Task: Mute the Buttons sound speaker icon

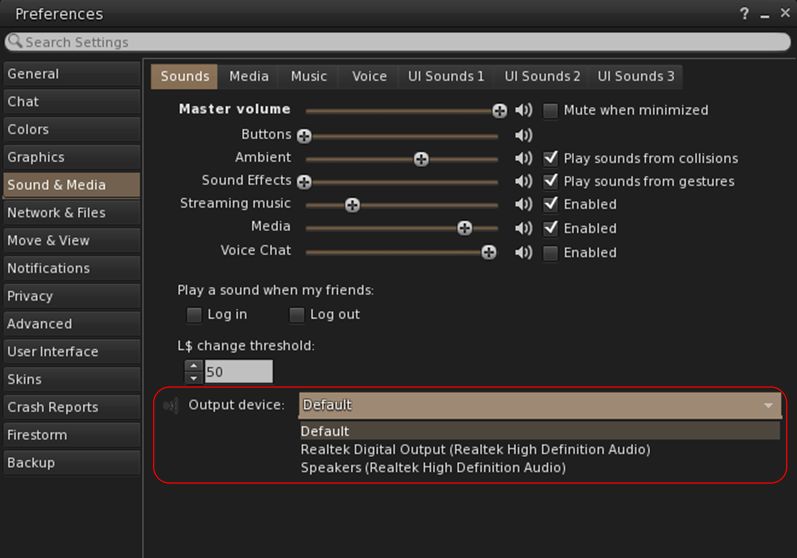Action: 523,135
